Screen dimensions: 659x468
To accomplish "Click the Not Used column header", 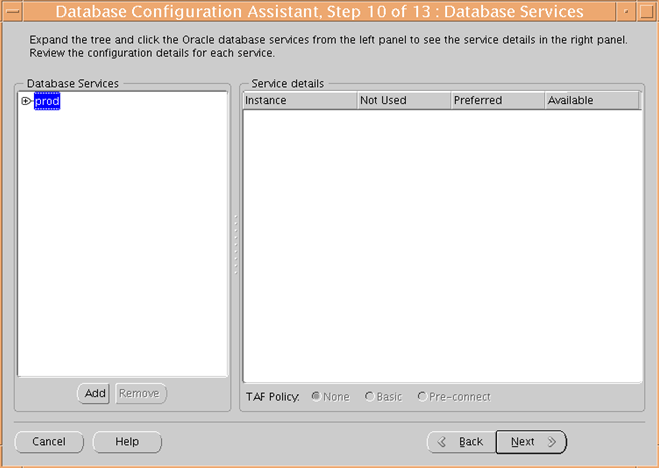I will (x=404, y=100).
